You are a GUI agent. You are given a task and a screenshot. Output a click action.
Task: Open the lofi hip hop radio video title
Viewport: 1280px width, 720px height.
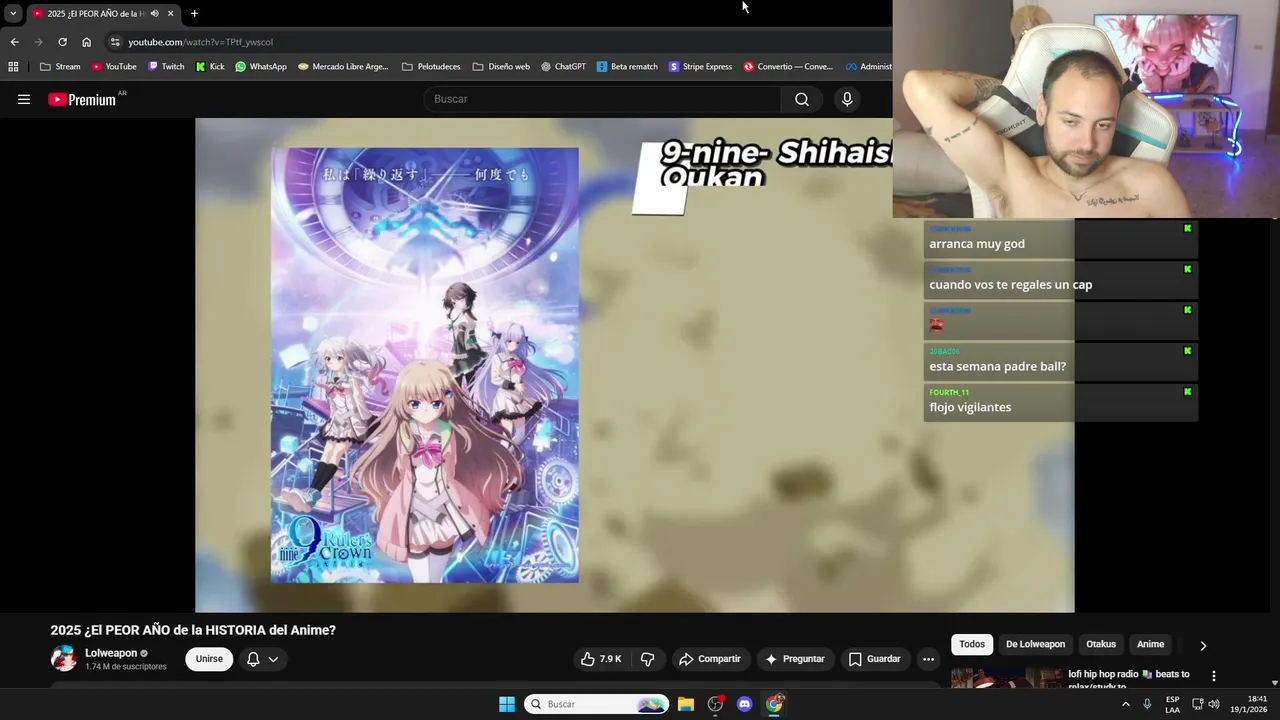pyautogui.click(x=1129, y=679)
